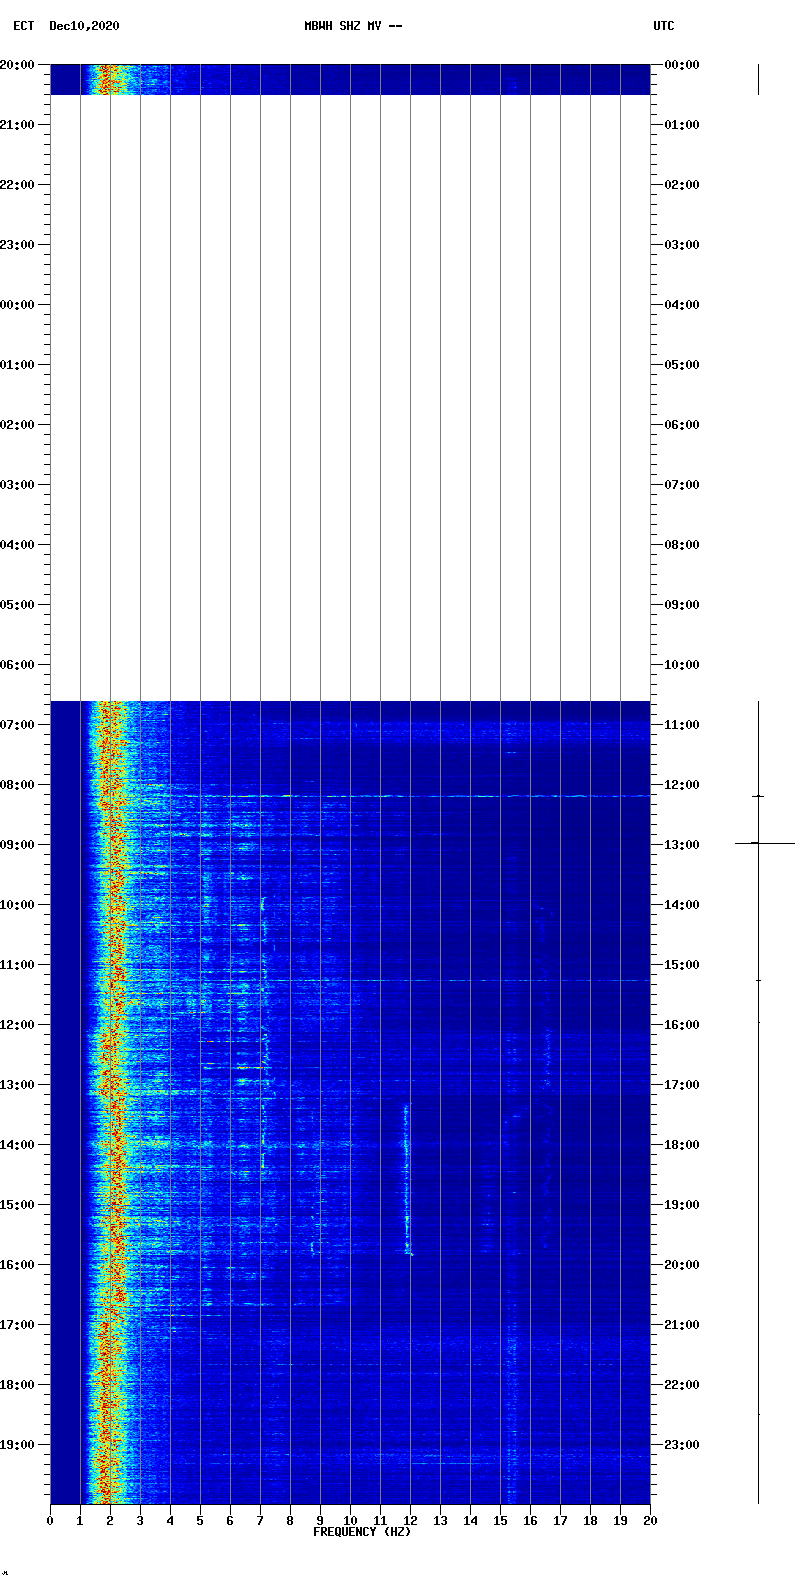The width and height of the screenshot is (802, 1584).
Task: Select 12:00 on the ECT axis
Action: pyautogui.click(x=19, y=1025)
